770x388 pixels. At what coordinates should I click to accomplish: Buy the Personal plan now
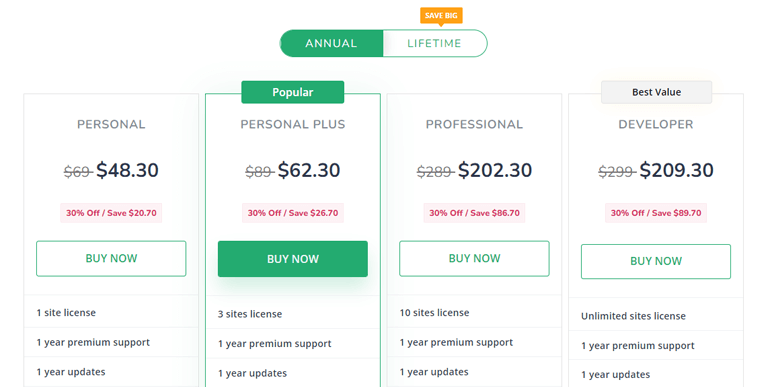point(111,258)
